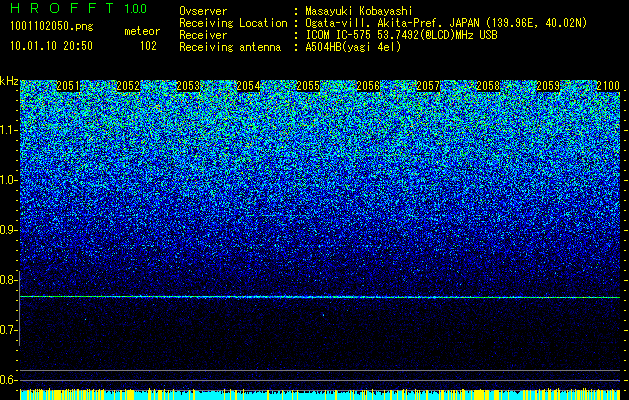Click the 2059 time marker
The image size is (629, 400).
(548, 86)
